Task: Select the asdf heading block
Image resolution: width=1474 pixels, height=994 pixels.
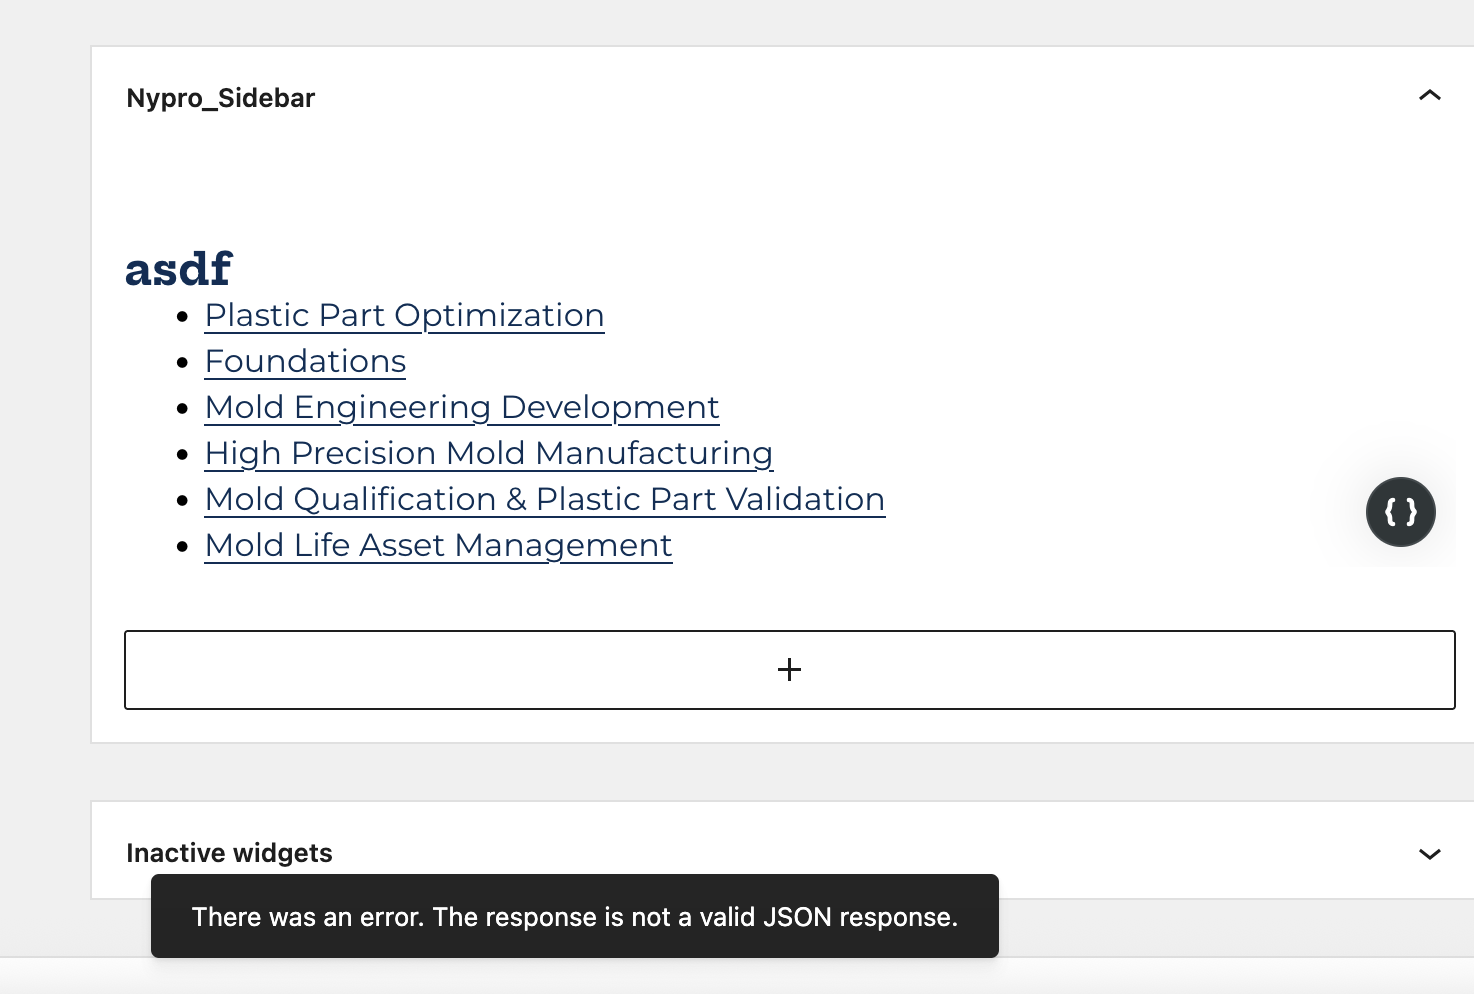Action: (178, 269)
